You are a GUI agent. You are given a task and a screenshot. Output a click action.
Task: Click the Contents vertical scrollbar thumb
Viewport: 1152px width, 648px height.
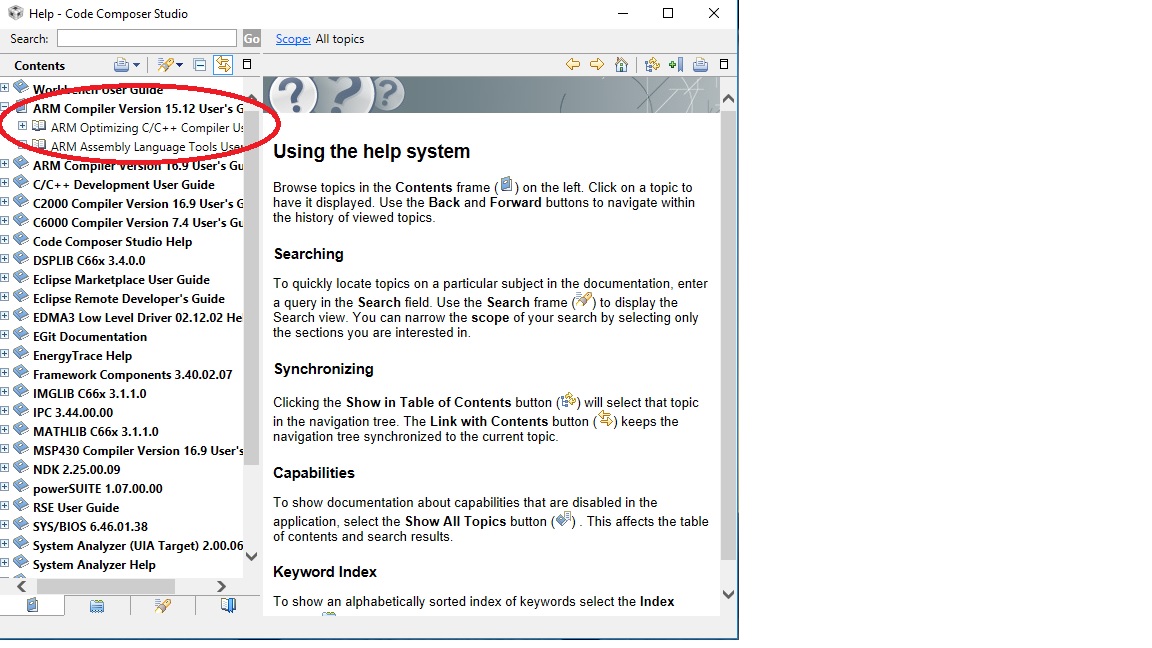pyautogui.click(x=251, y=288)
